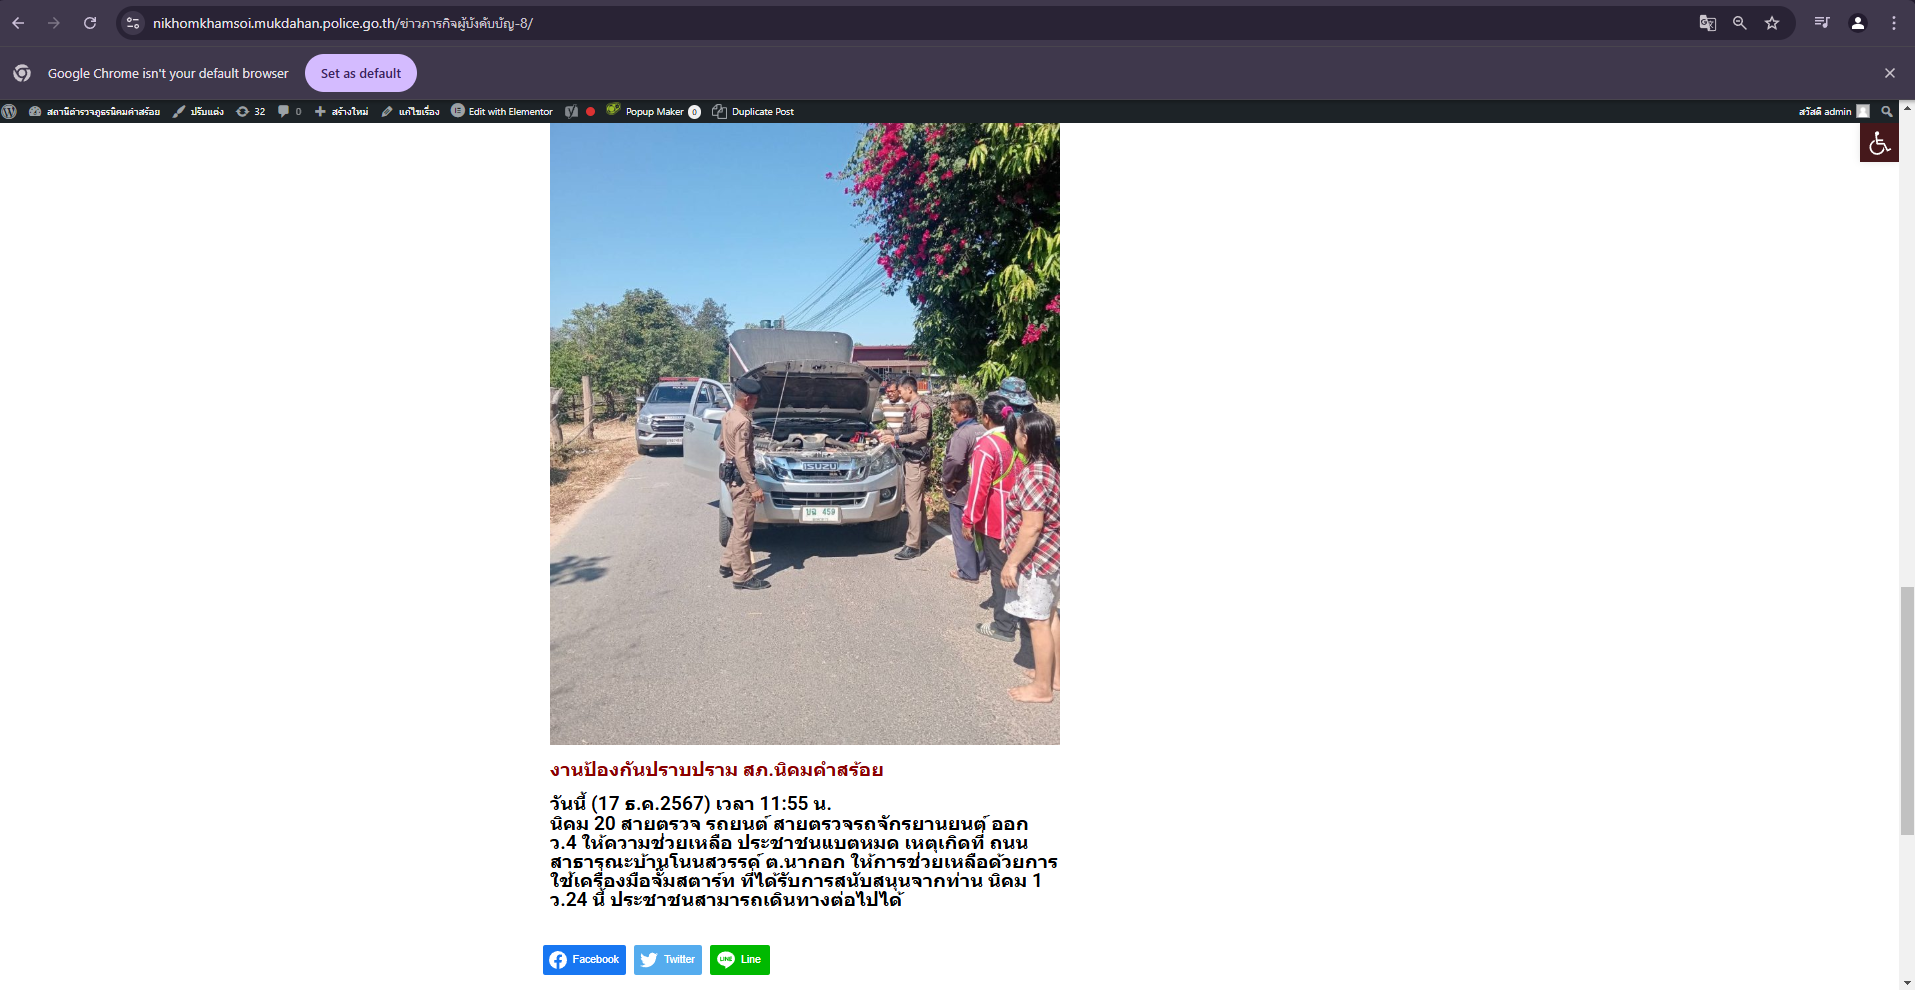Click the browser zoom magnifier icon

1740,23
